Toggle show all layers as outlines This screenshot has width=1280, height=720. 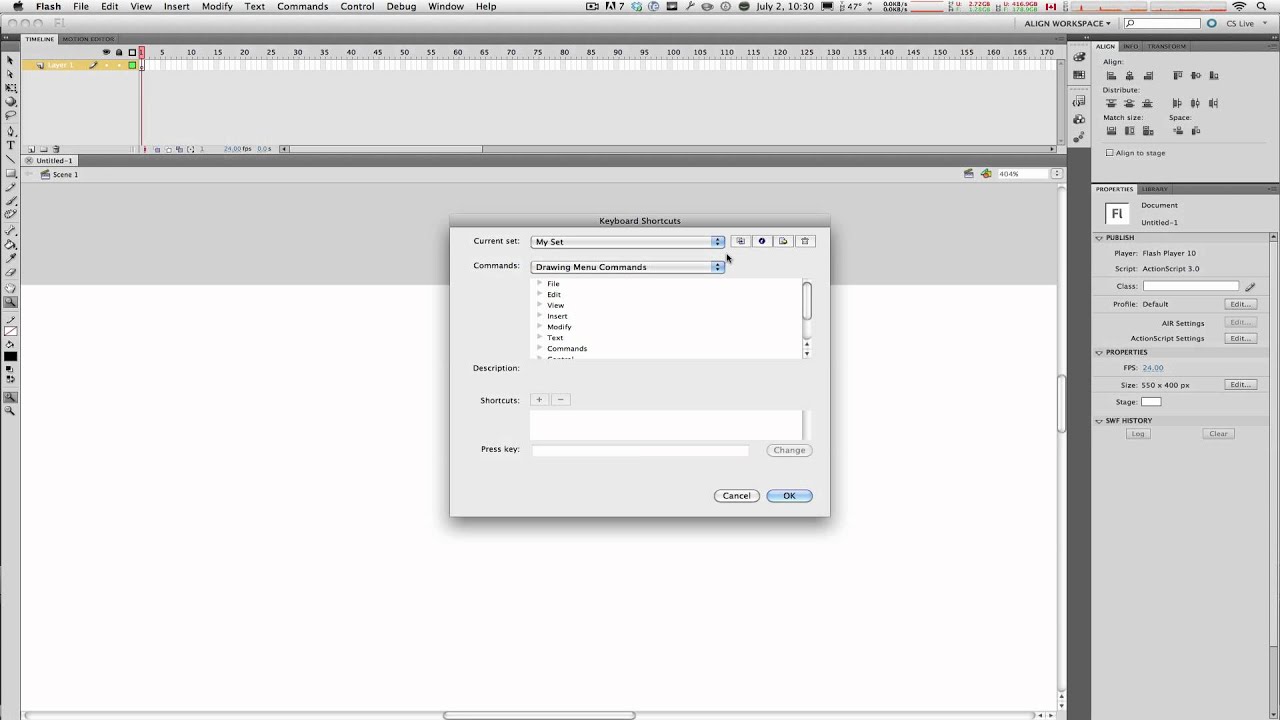tap(132, 52)
